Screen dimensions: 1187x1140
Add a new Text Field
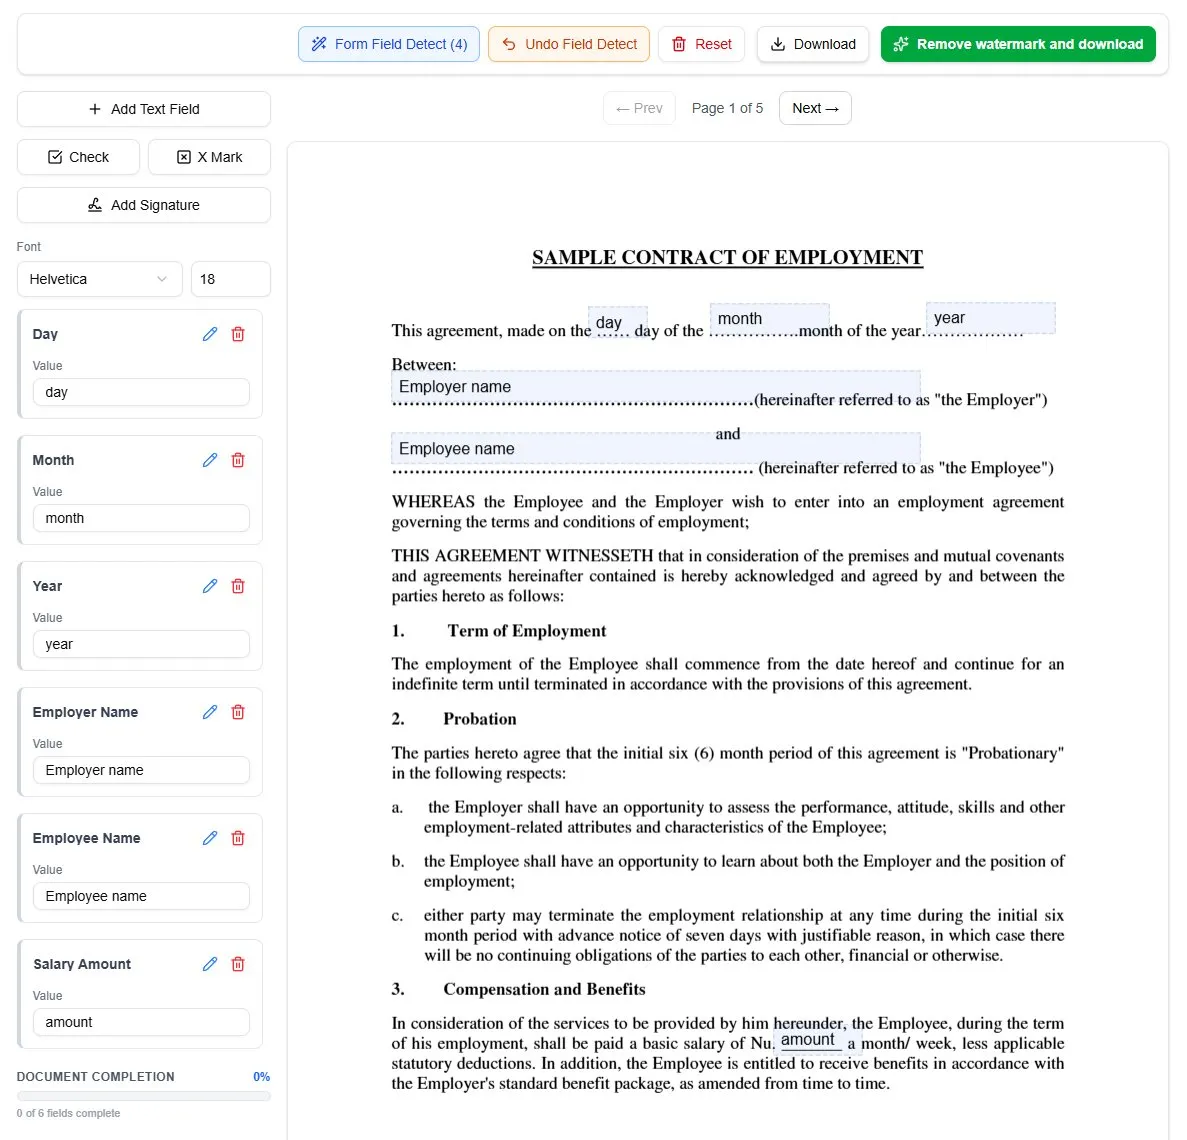point(144,109)
